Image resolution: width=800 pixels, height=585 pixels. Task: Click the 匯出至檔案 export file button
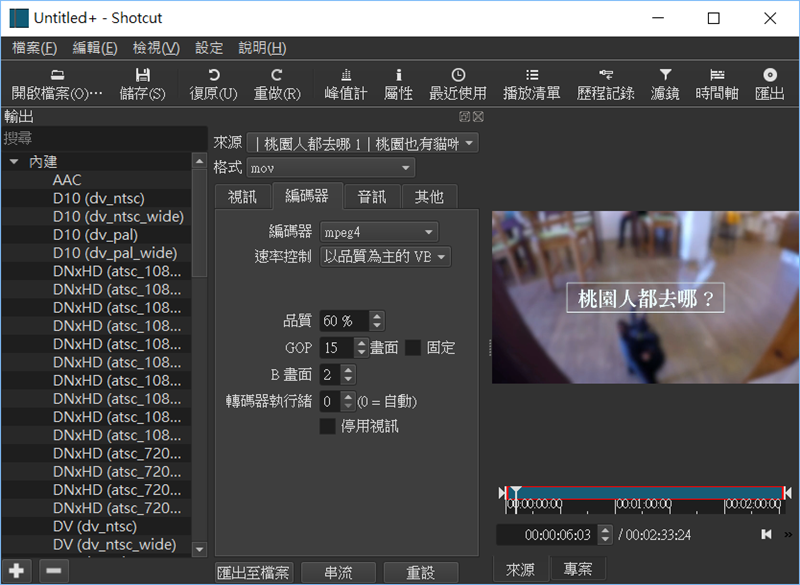(x=255, y=573)
